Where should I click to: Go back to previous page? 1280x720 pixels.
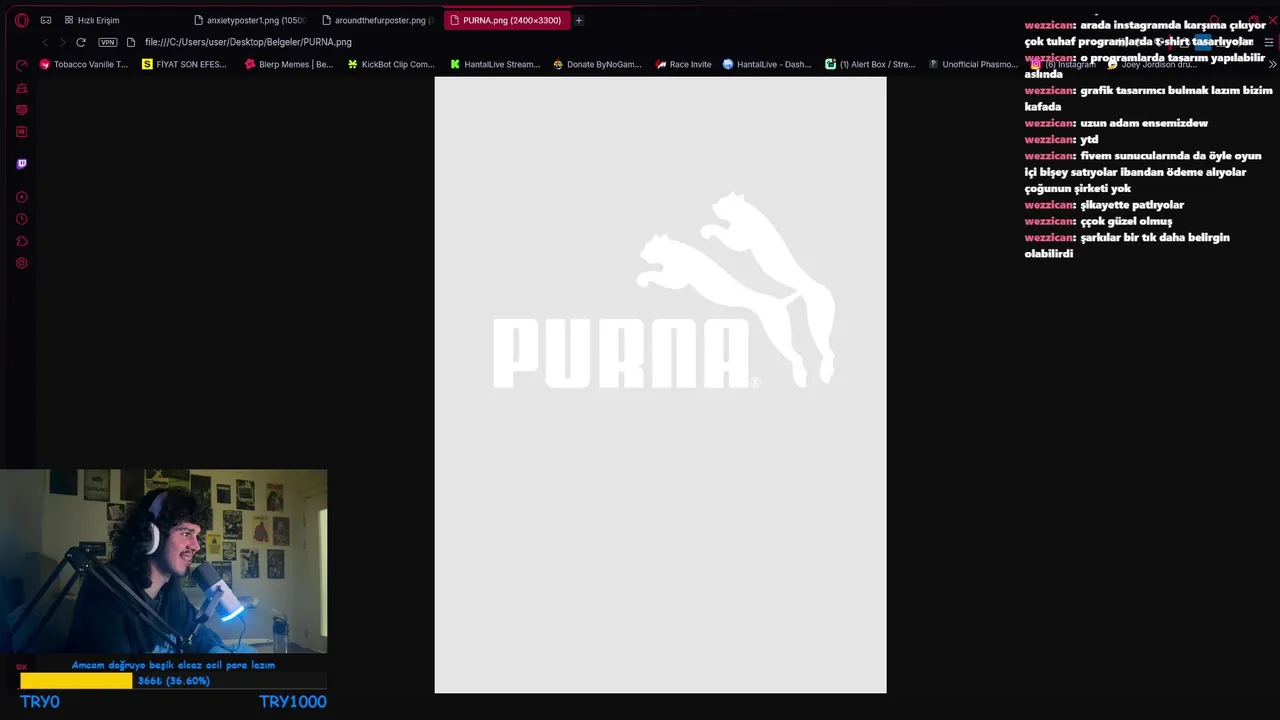pos(45,42)
